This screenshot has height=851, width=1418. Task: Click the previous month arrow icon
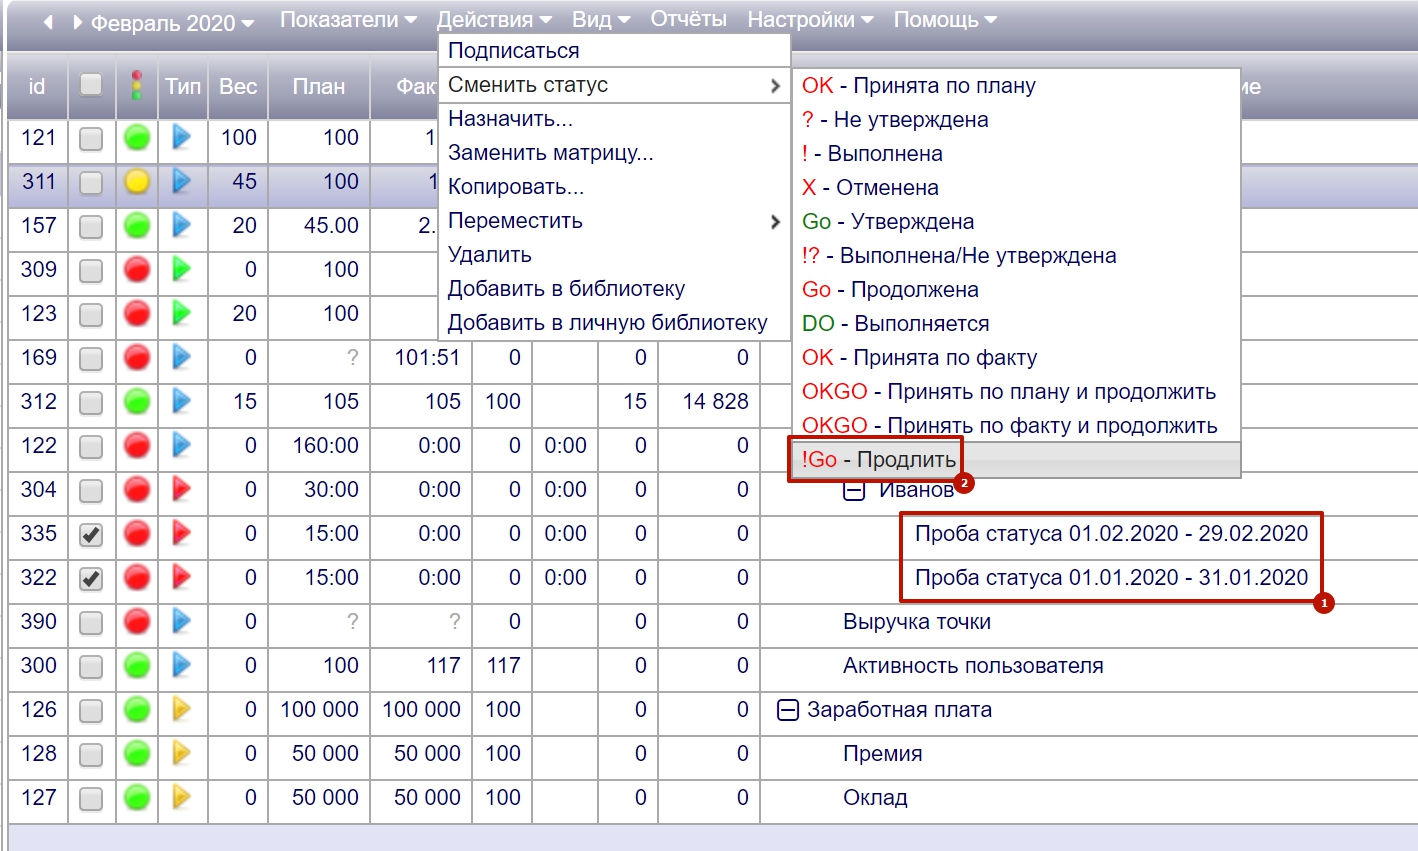tap(47, 22)
